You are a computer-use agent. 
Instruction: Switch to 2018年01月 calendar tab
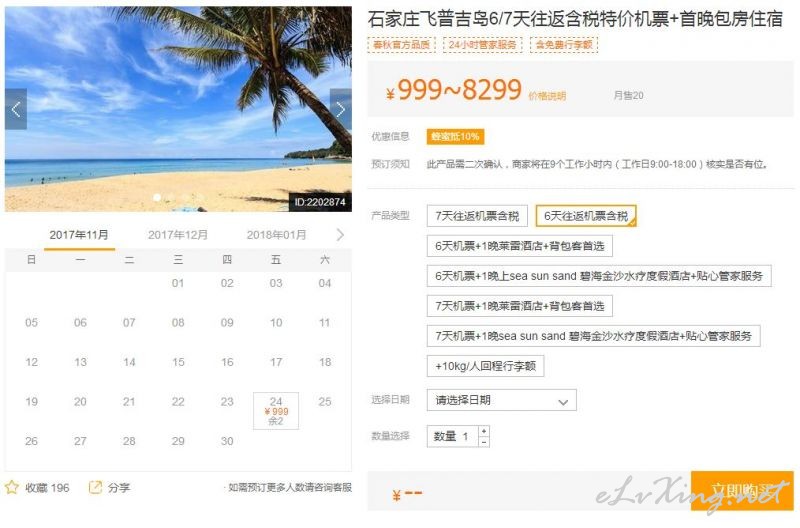(277, 235)
